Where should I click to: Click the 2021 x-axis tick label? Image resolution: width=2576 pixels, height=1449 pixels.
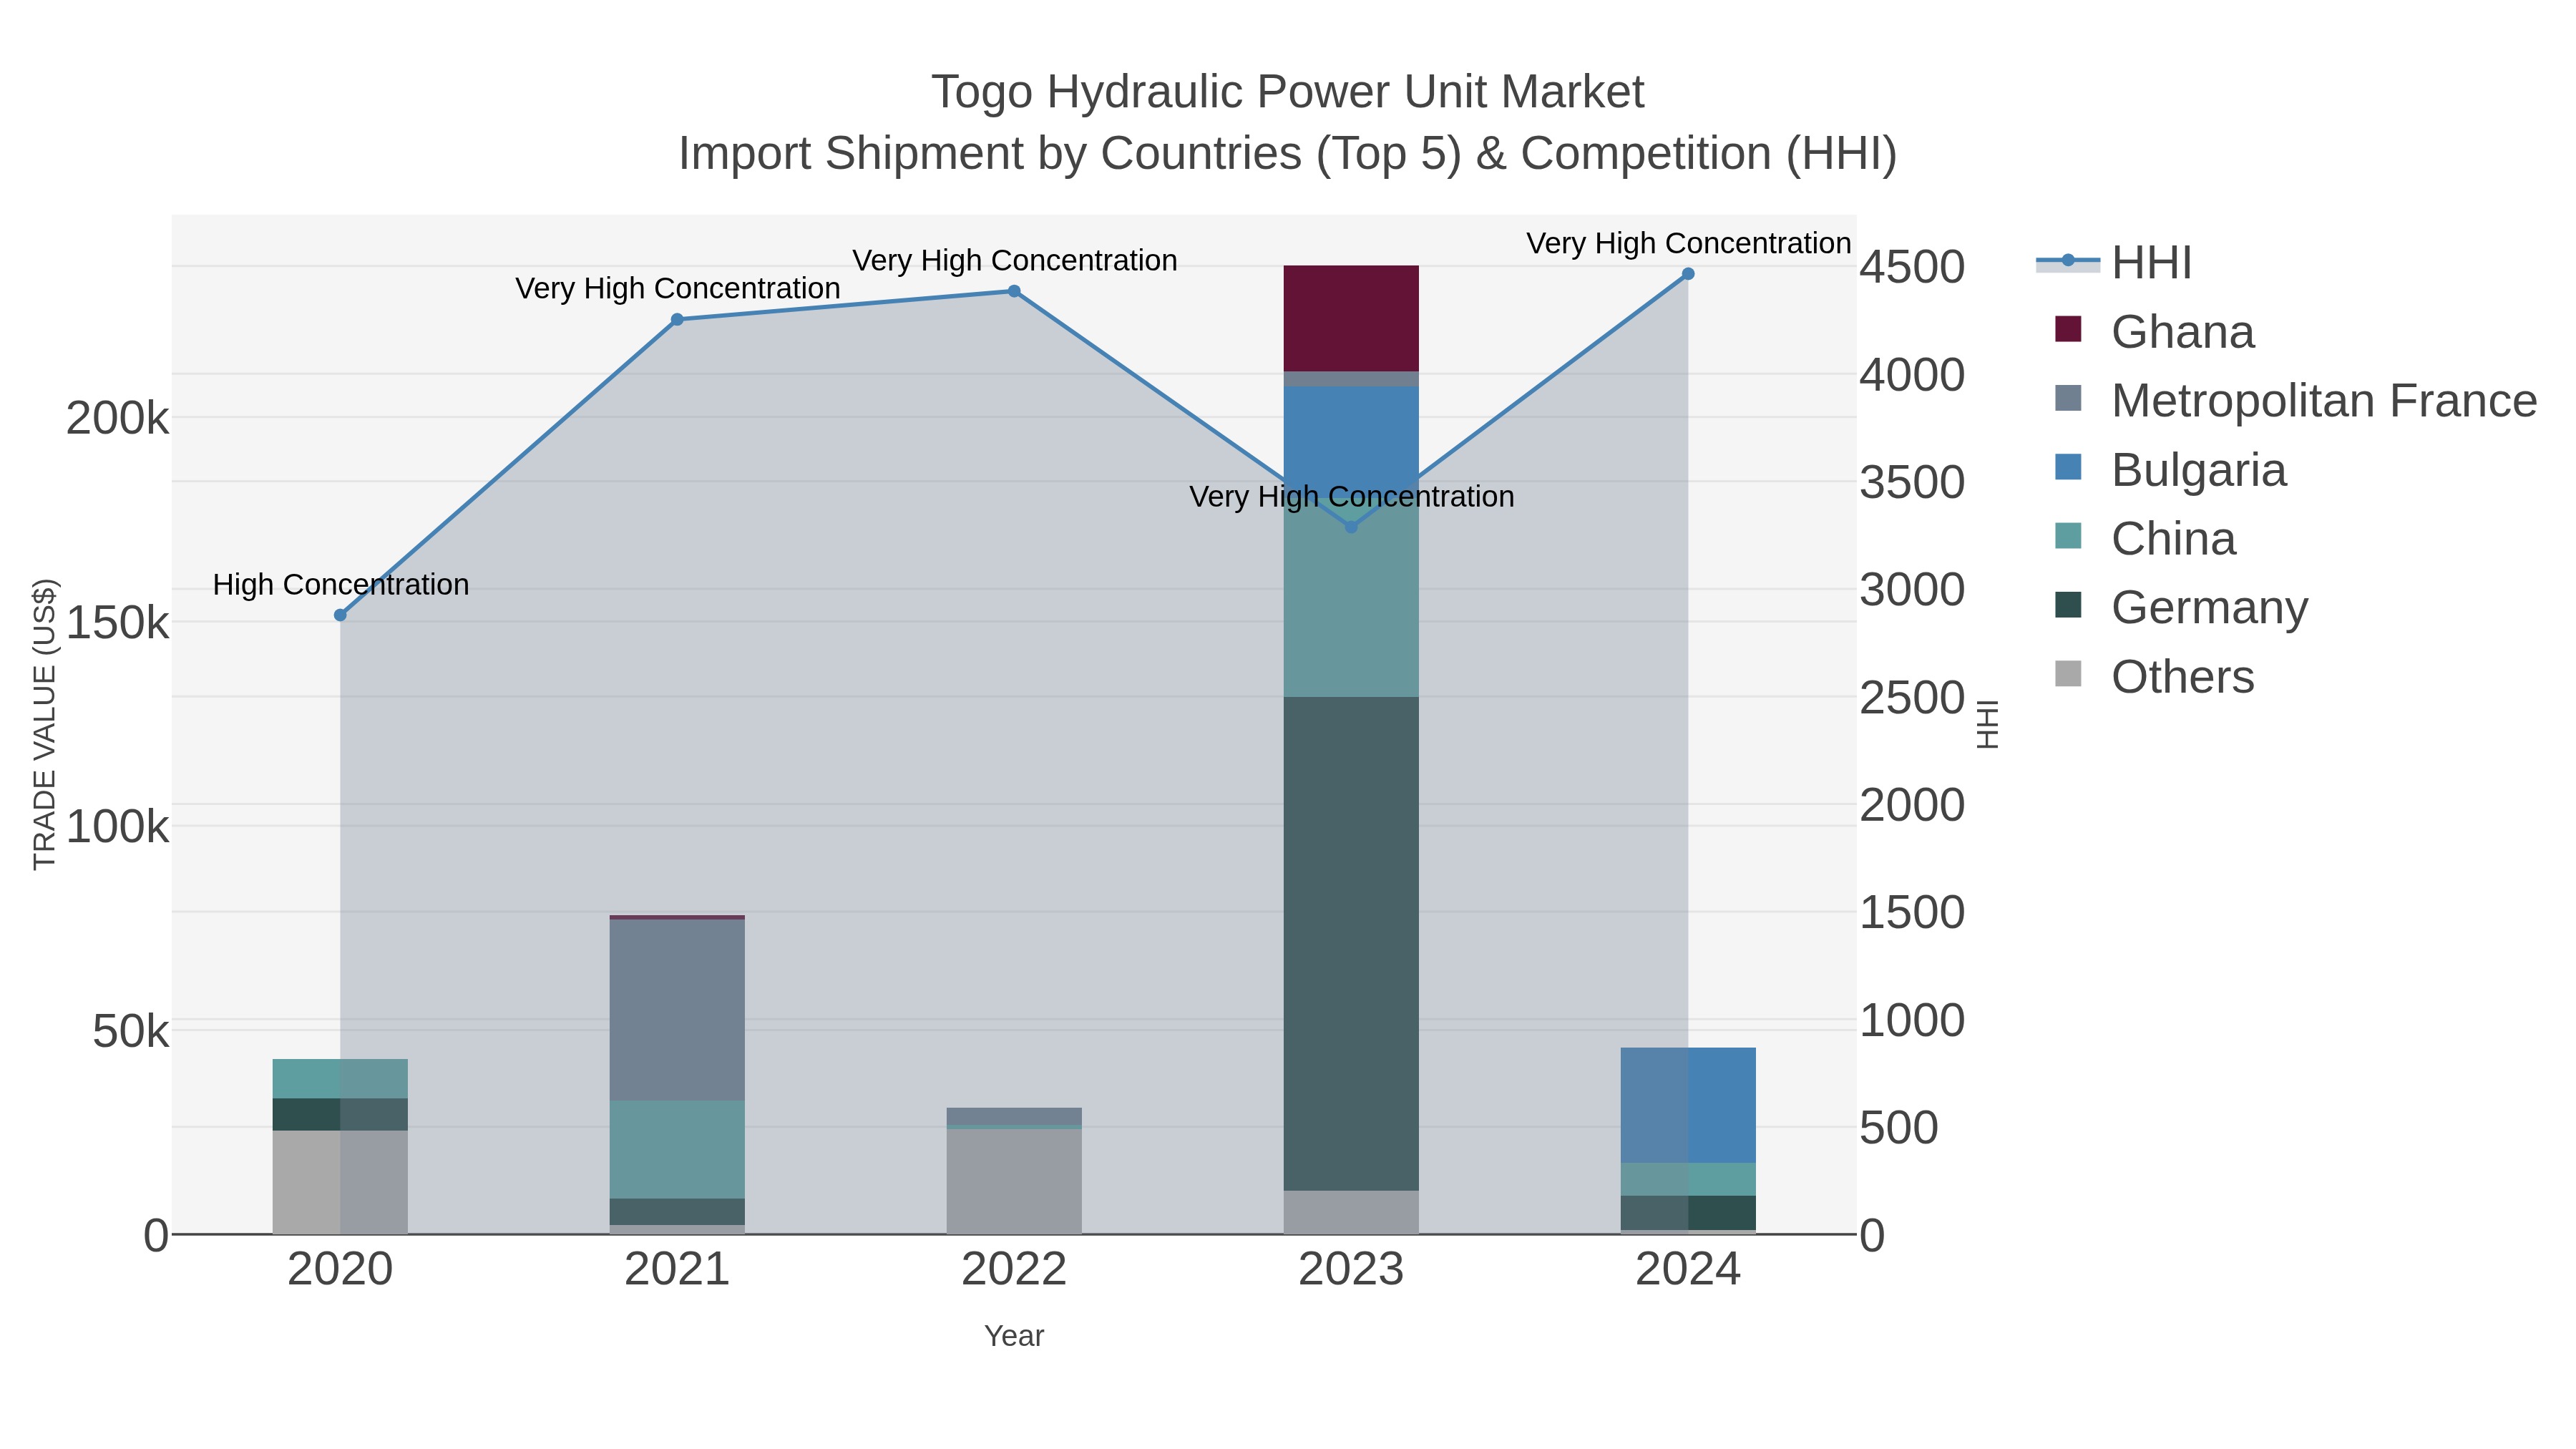677,1270
